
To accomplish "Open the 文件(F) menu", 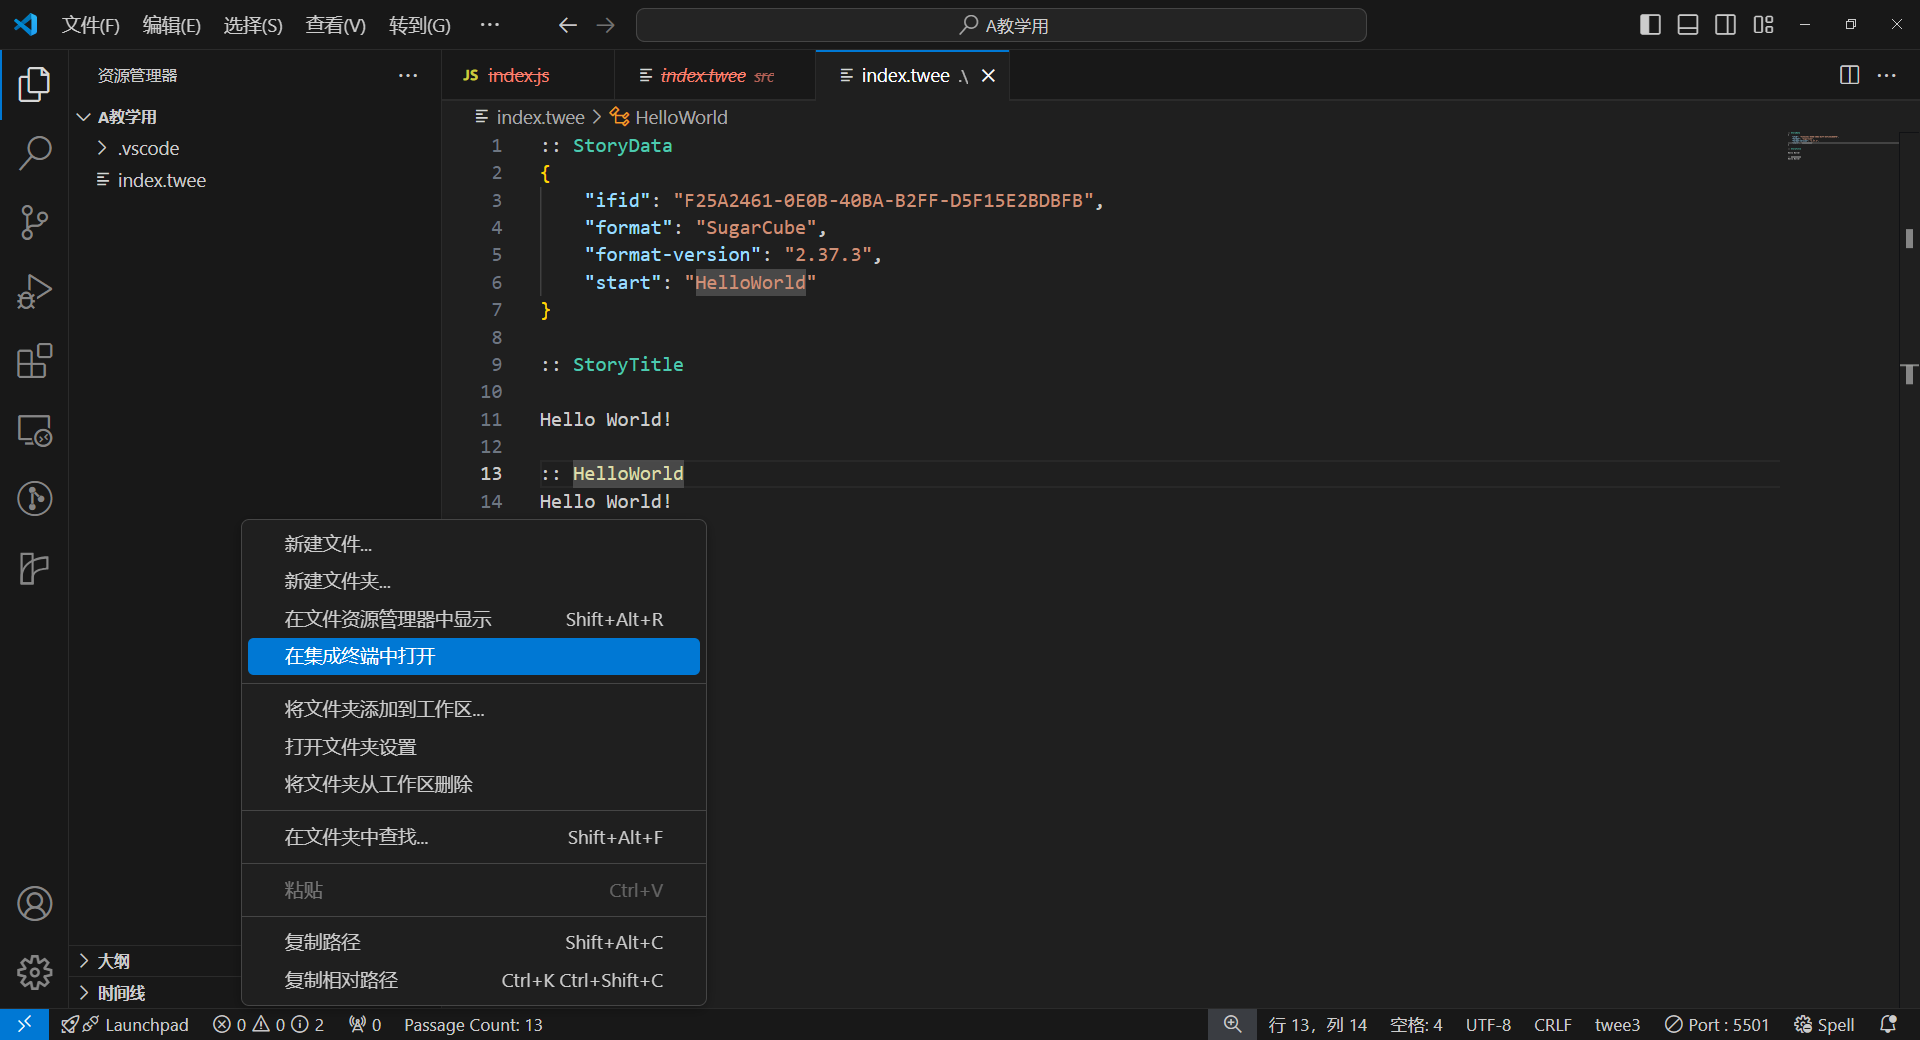I will pos(90,25).
